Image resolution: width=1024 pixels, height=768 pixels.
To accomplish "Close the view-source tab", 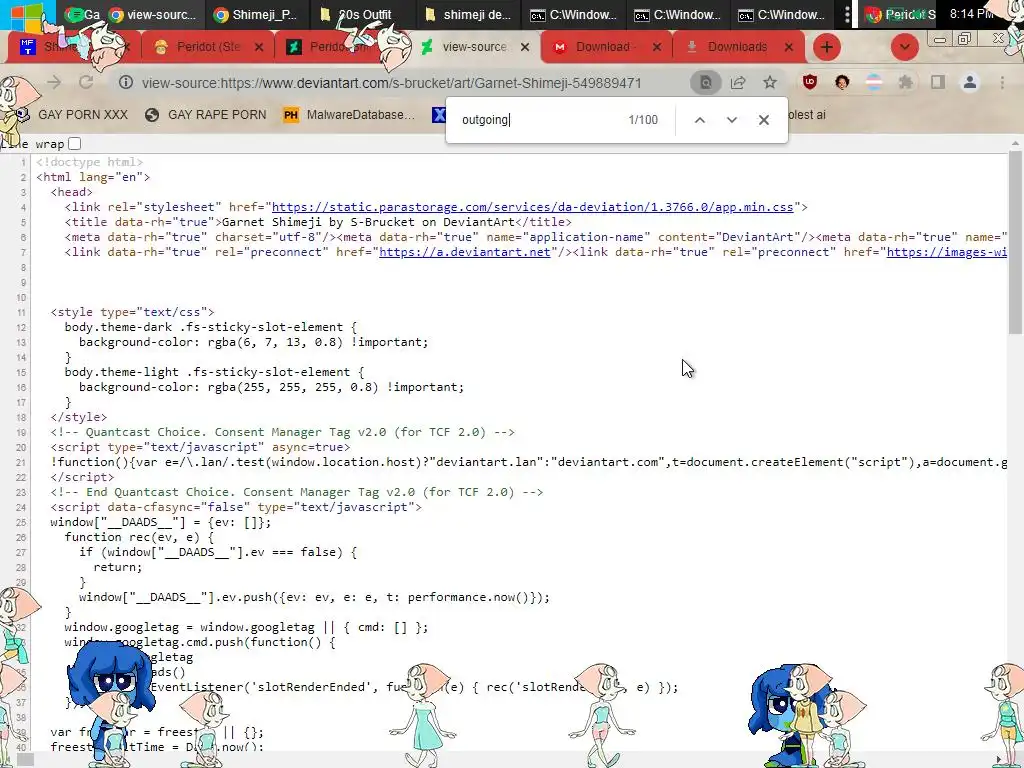I will click(x=525, y=47).
